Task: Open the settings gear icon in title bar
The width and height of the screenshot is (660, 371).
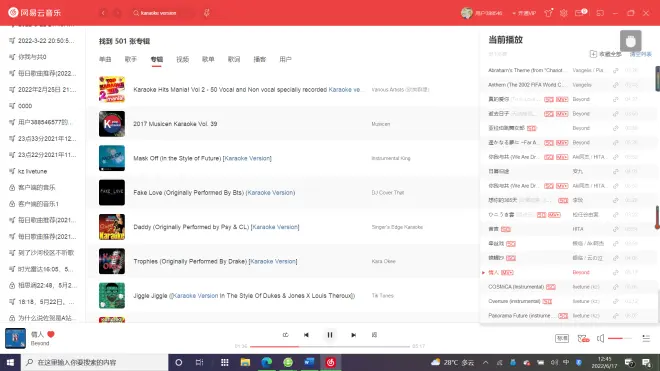Action: (x=564, y=13)
